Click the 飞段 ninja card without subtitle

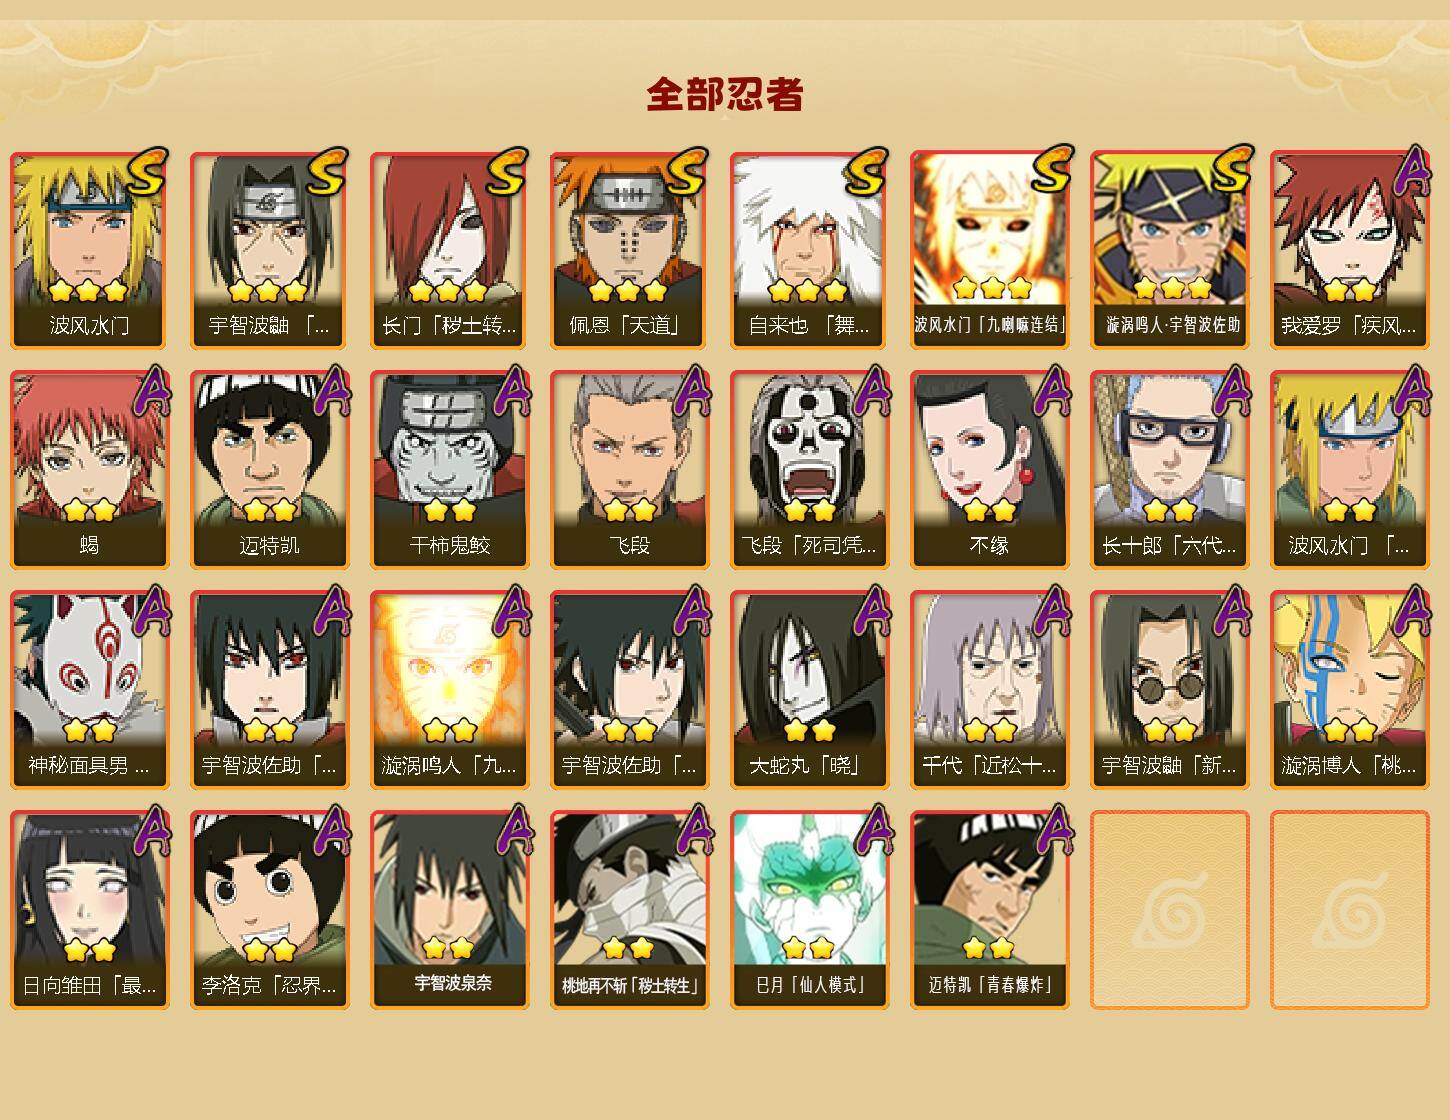point(629,470)
